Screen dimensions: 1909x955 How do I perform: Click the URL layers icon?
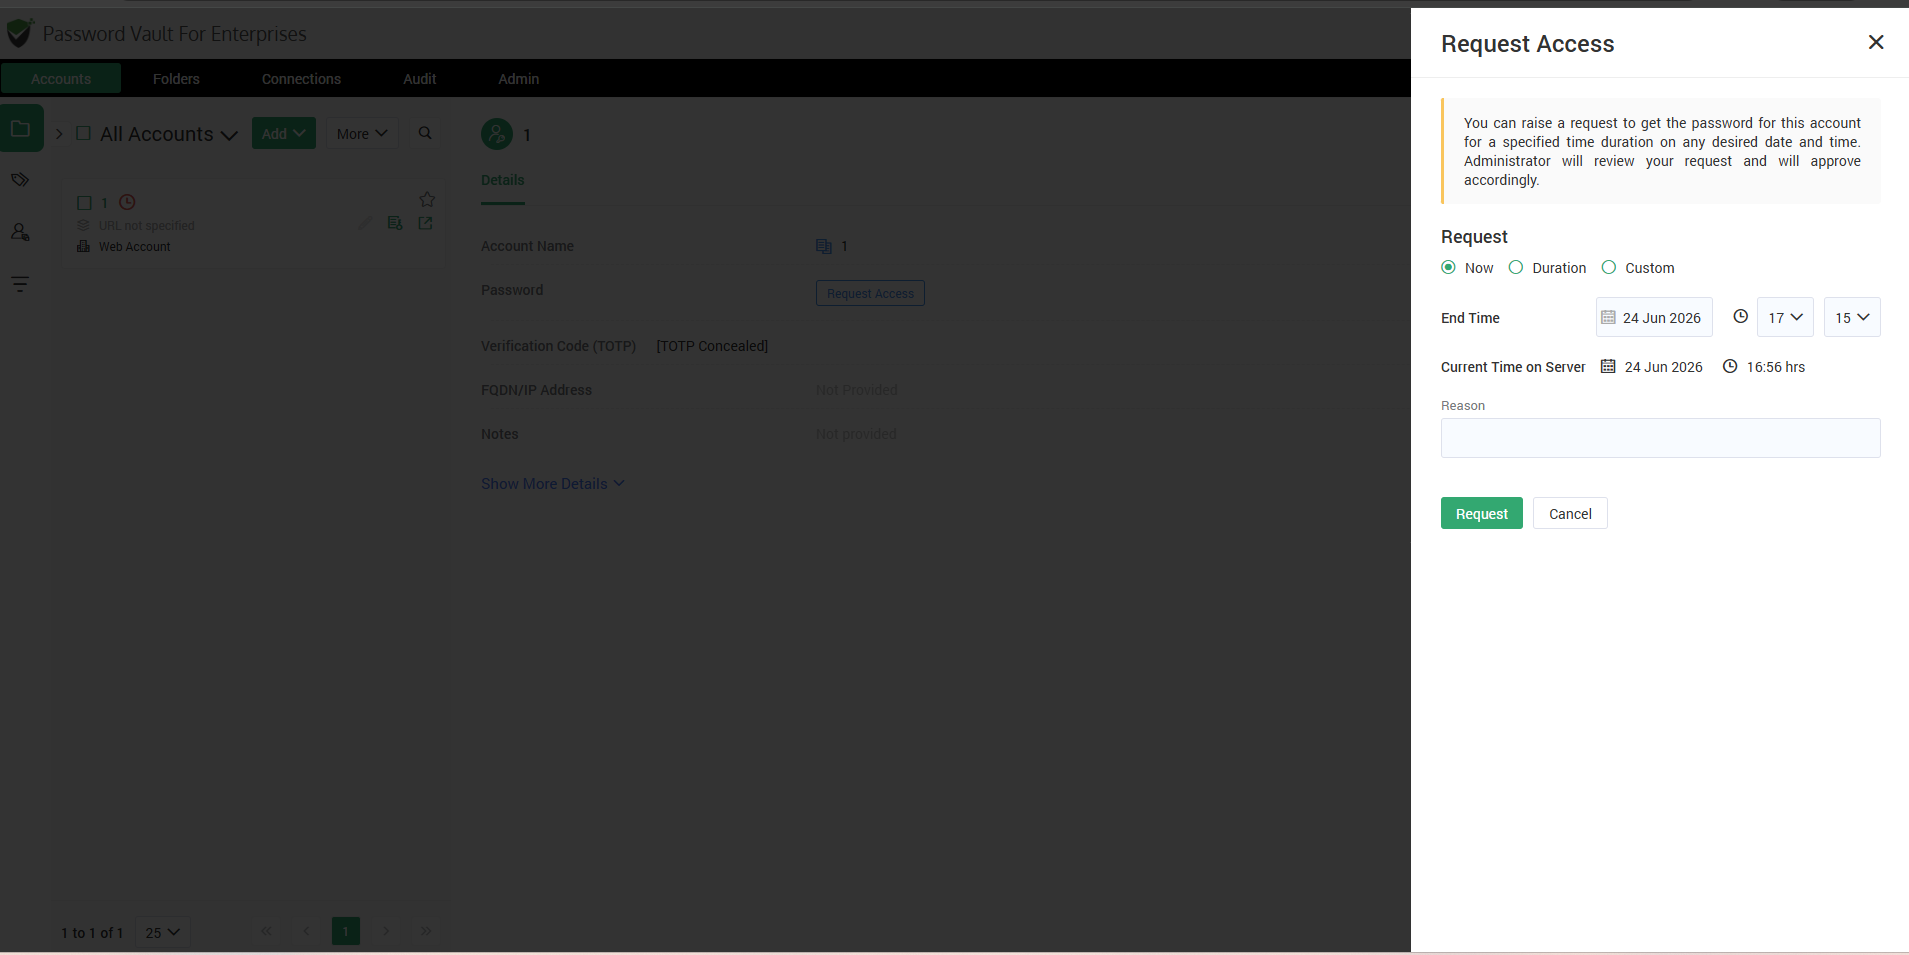[84, 225]
